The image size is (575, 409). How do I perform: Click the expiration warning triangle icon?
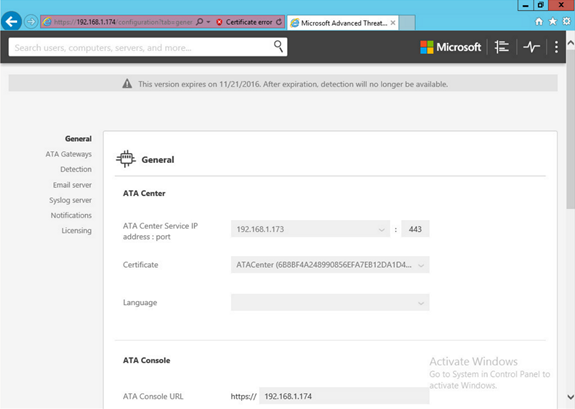click(x=127, y=84)
